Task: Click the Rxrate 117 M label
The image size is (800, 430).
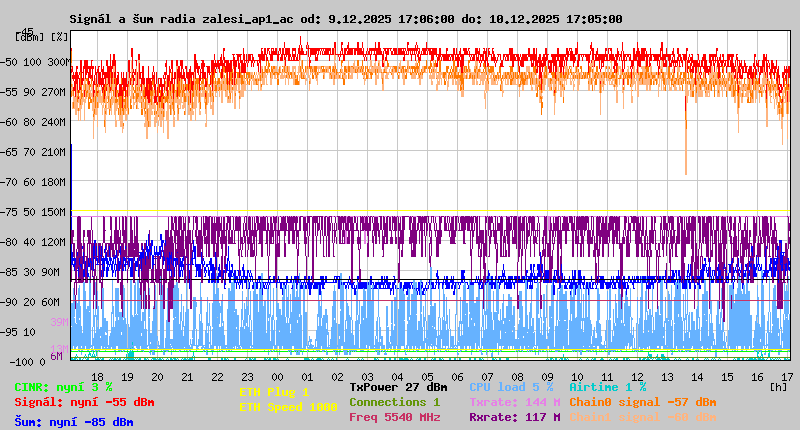Action: pyautogui.click(x=514, y=417)
